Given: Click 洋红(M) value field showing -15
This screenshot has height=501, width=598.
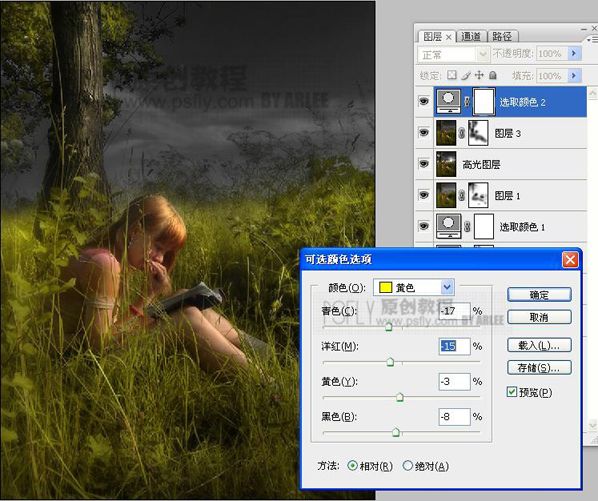Looking at the screenshot, I should pos(454,346).
